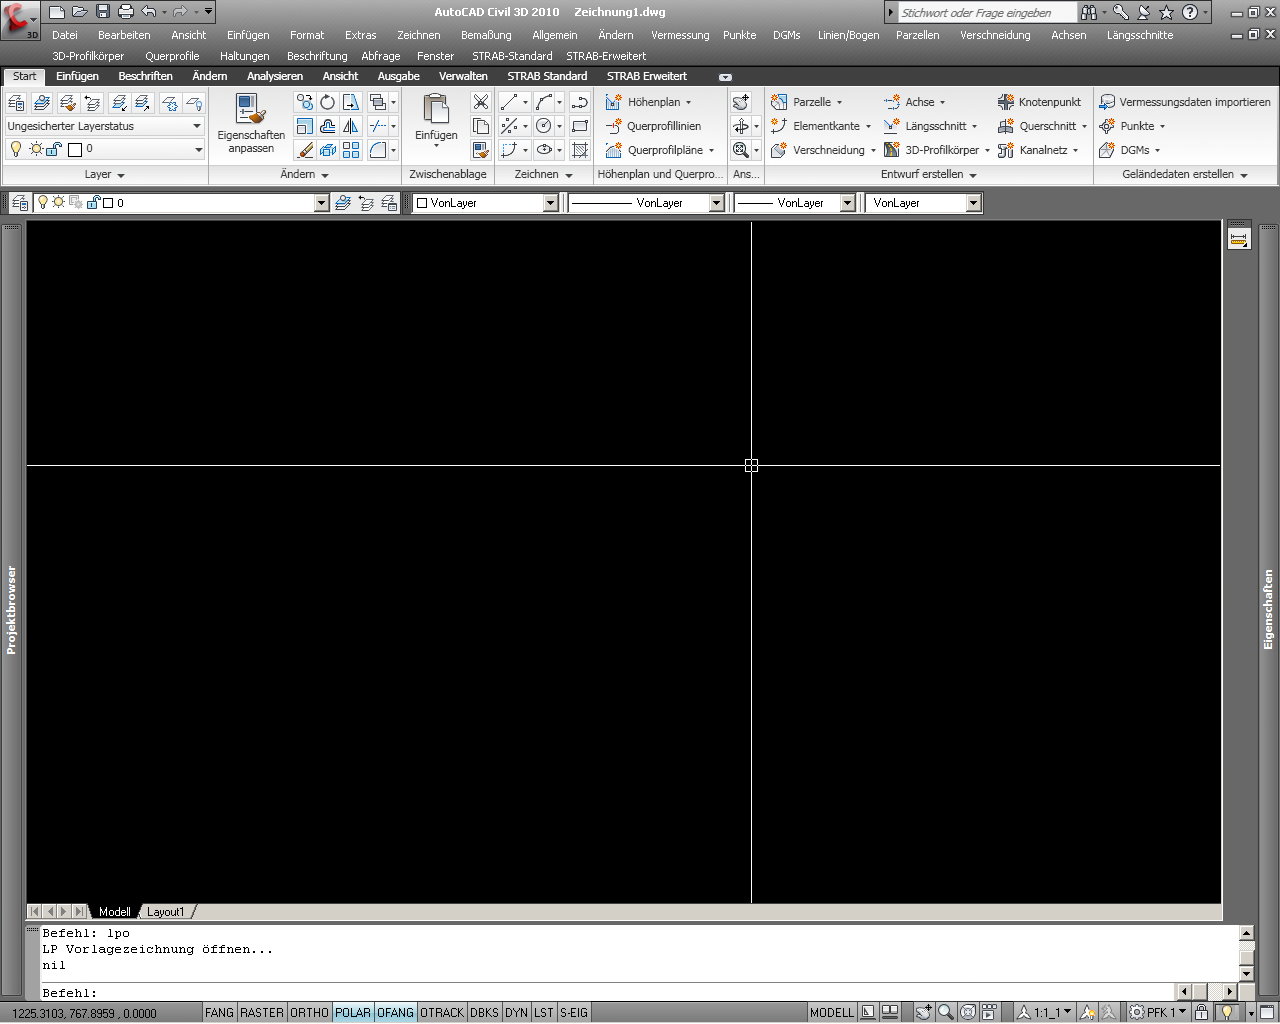Toggle ORTHO mode
Screen dimensions: 1280x1024
pyautogui.click(x=309, y=1012)
